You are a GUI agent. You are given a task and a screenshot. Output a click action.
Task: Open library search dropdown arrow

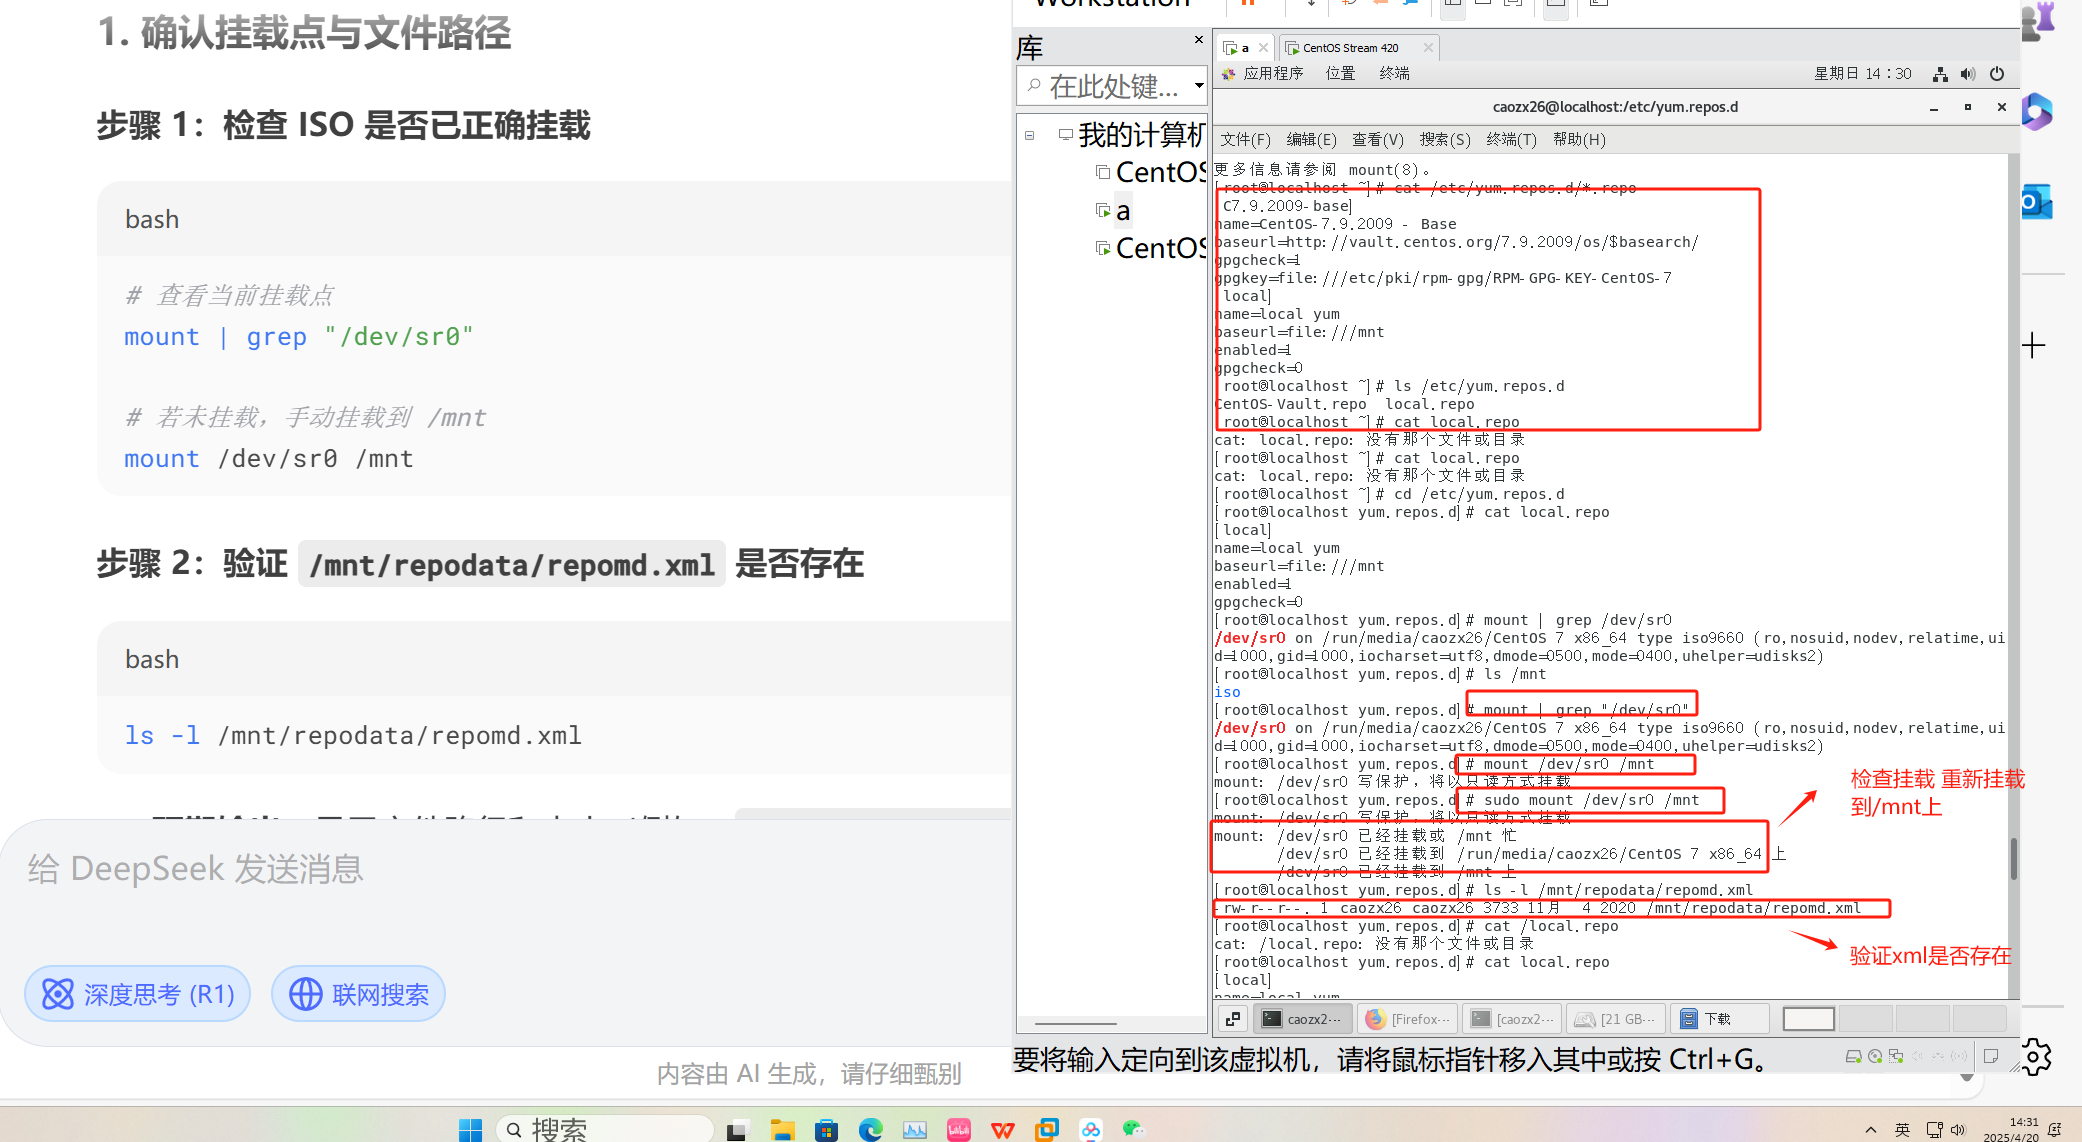(1198, 86)
